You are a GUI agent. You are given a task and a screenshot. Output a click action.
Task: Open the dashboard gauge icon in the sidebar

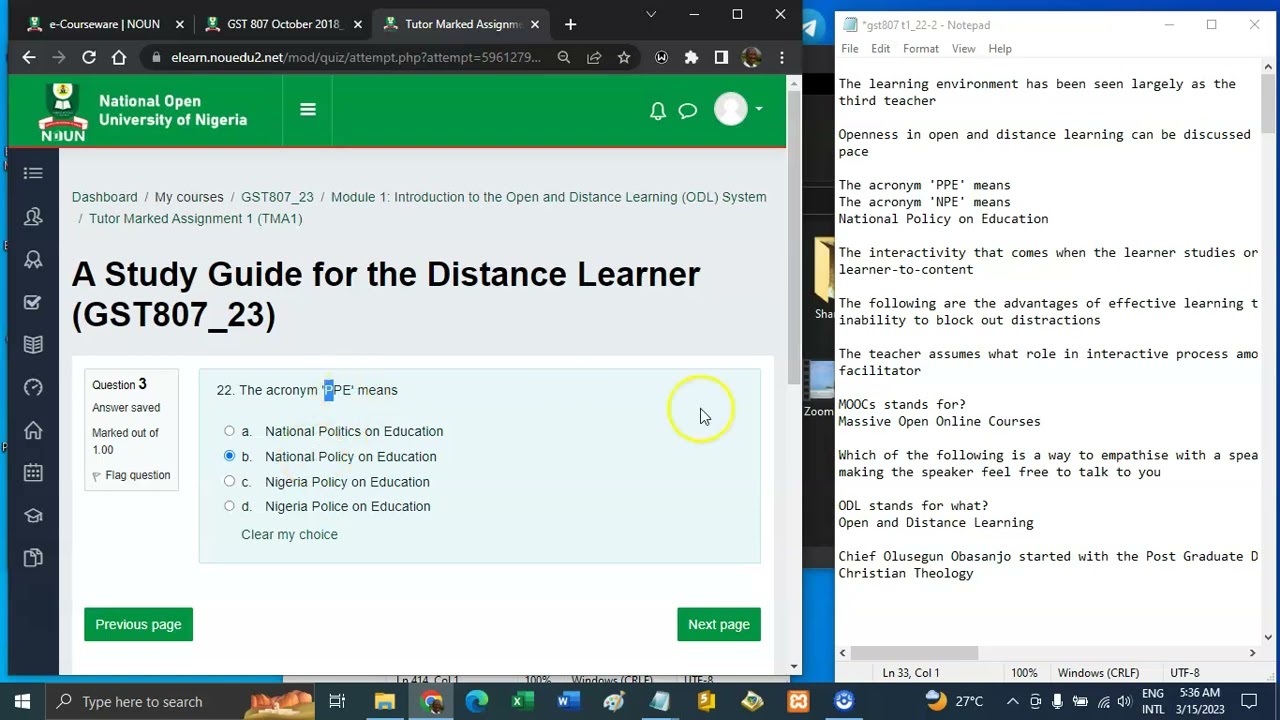(x=33, y=388)
